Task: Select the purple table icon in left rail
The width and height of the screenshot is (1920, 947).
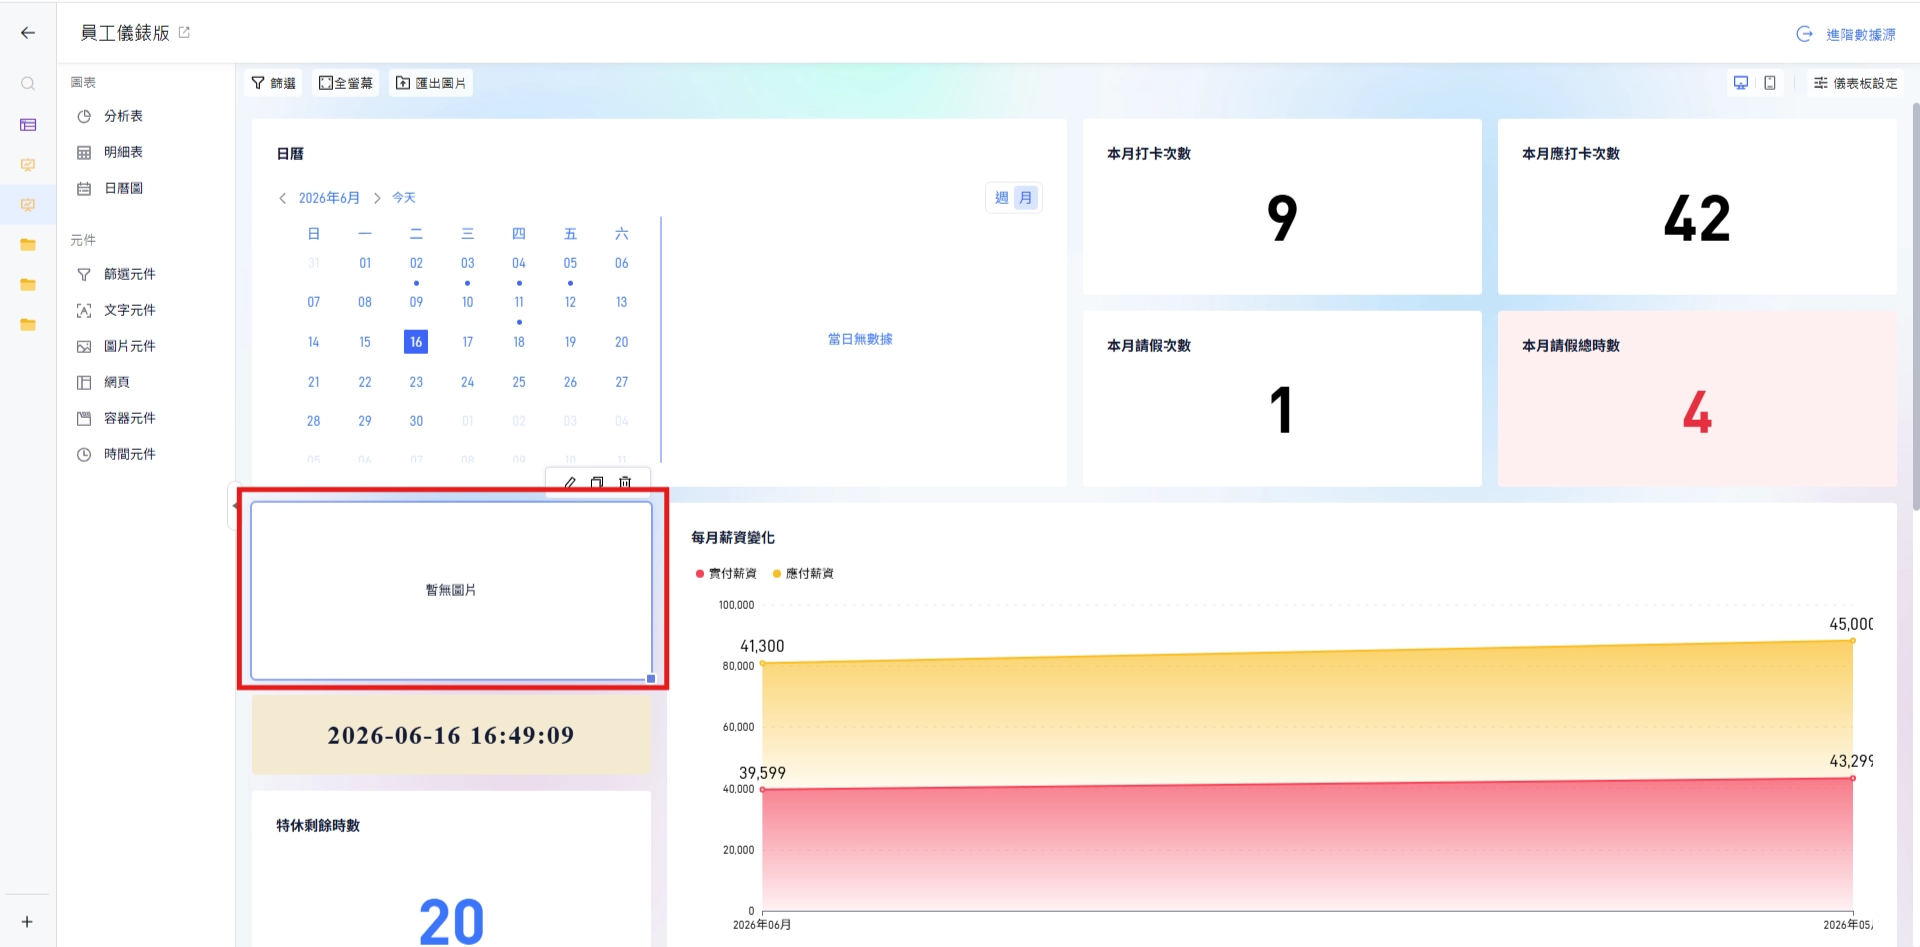Action: [x=28, y=125]
